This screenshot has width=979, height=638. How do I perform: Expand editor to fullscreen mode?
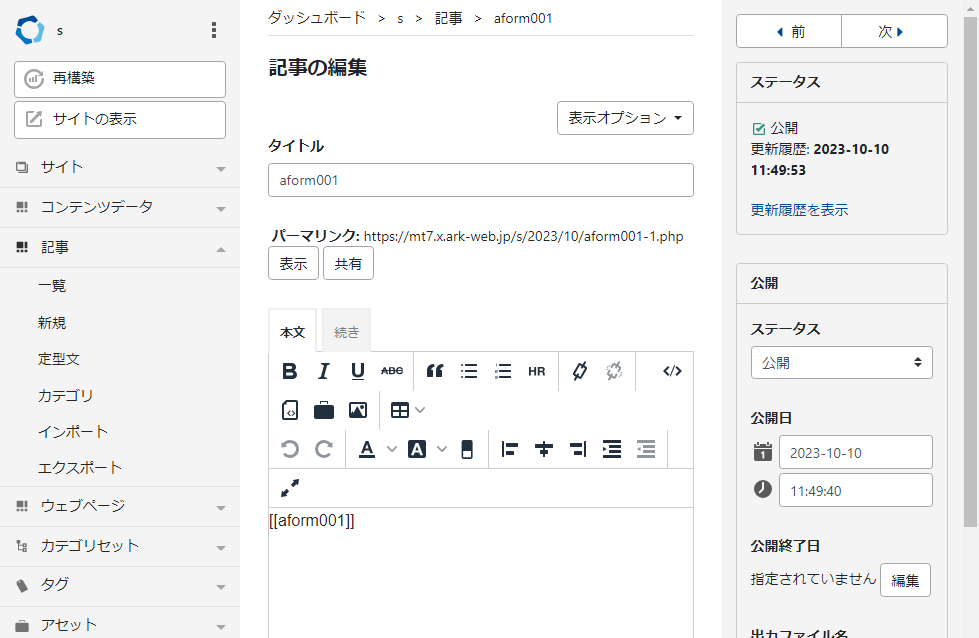click(x=290, y=488)
